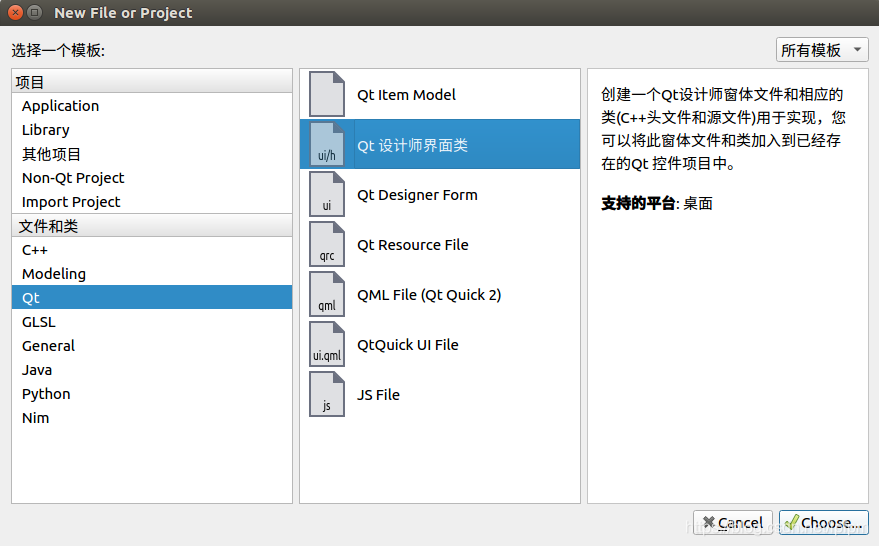Select C++ under files and classes
The width and height of the screenshot is (879, 546).
coord(152,250)
